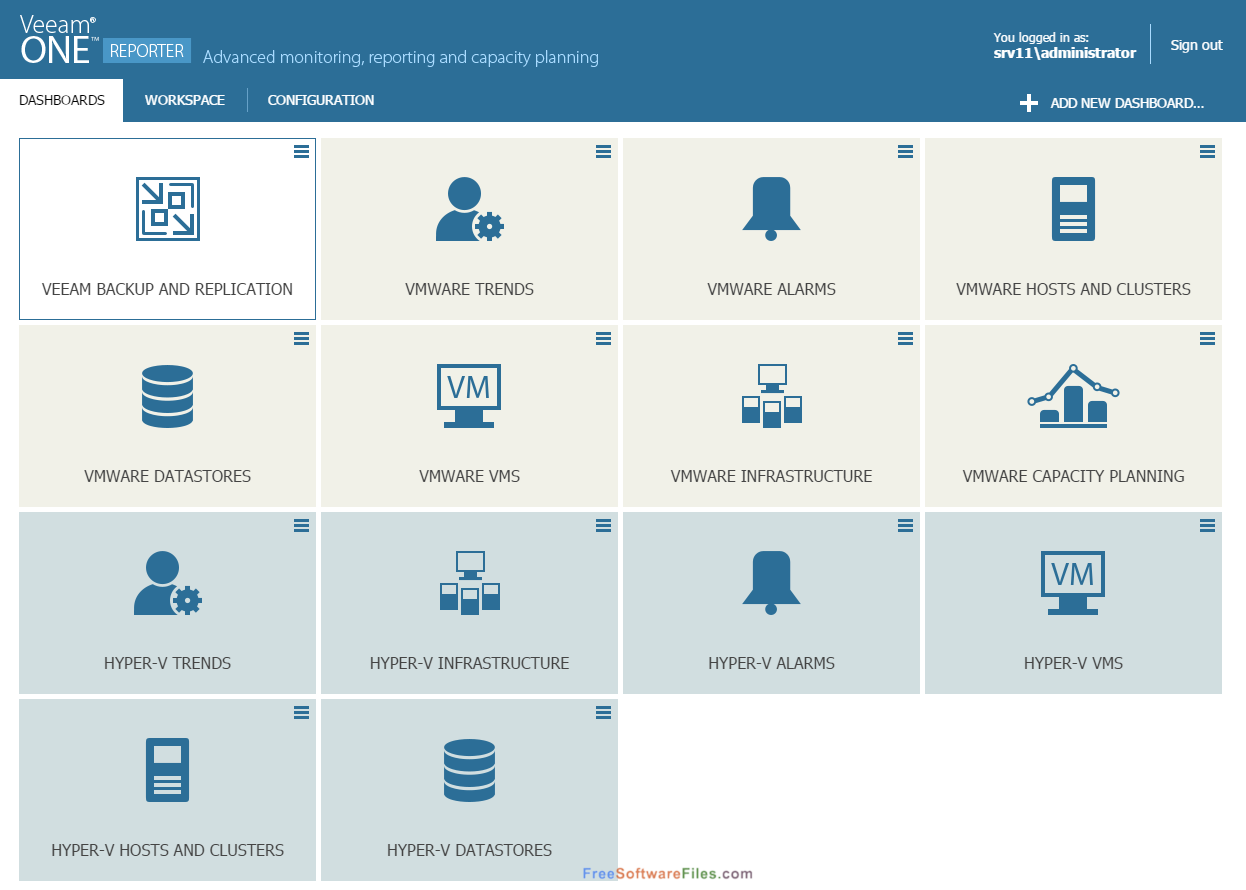Click the plus icon for adding a dashboard

[x=1028, y=103]
